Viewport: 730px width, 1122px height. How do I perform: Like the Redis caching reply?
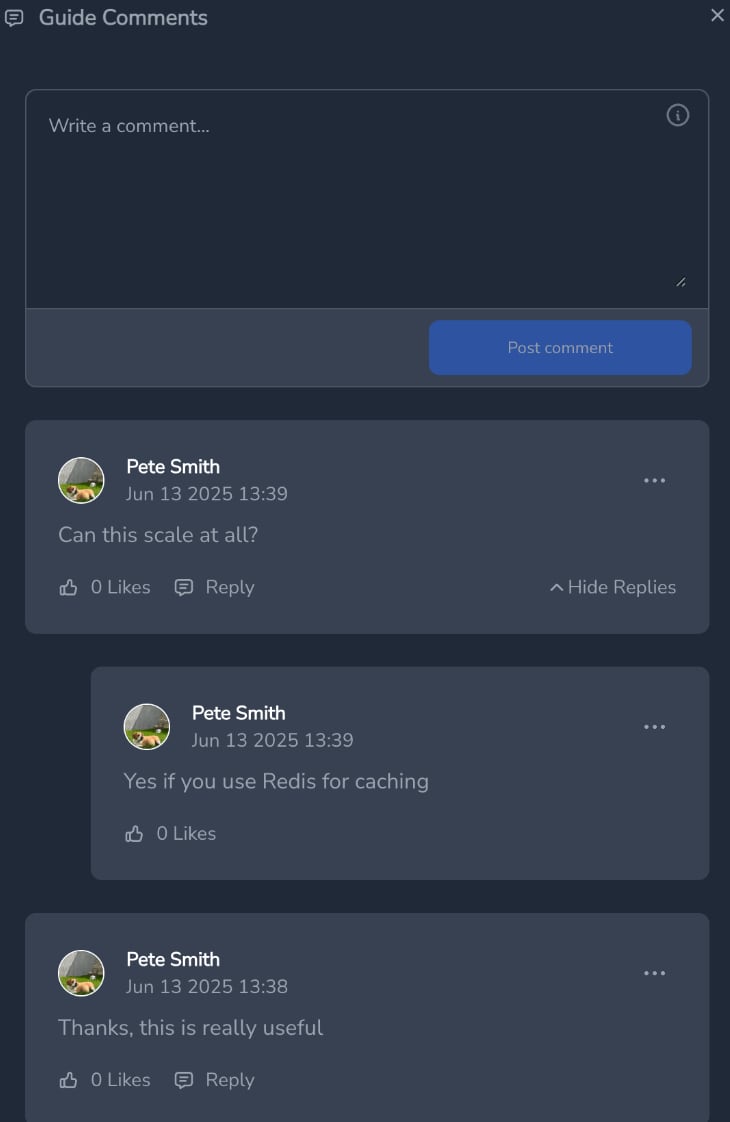coord(135,834)
